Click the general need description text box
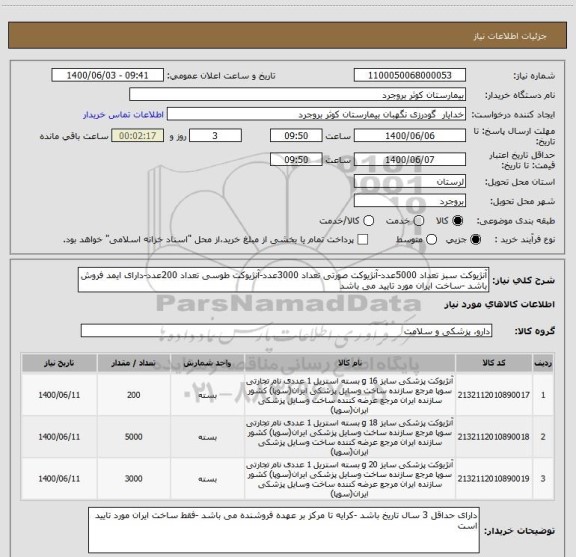576x557 pixels. click(x=283, y=280)
